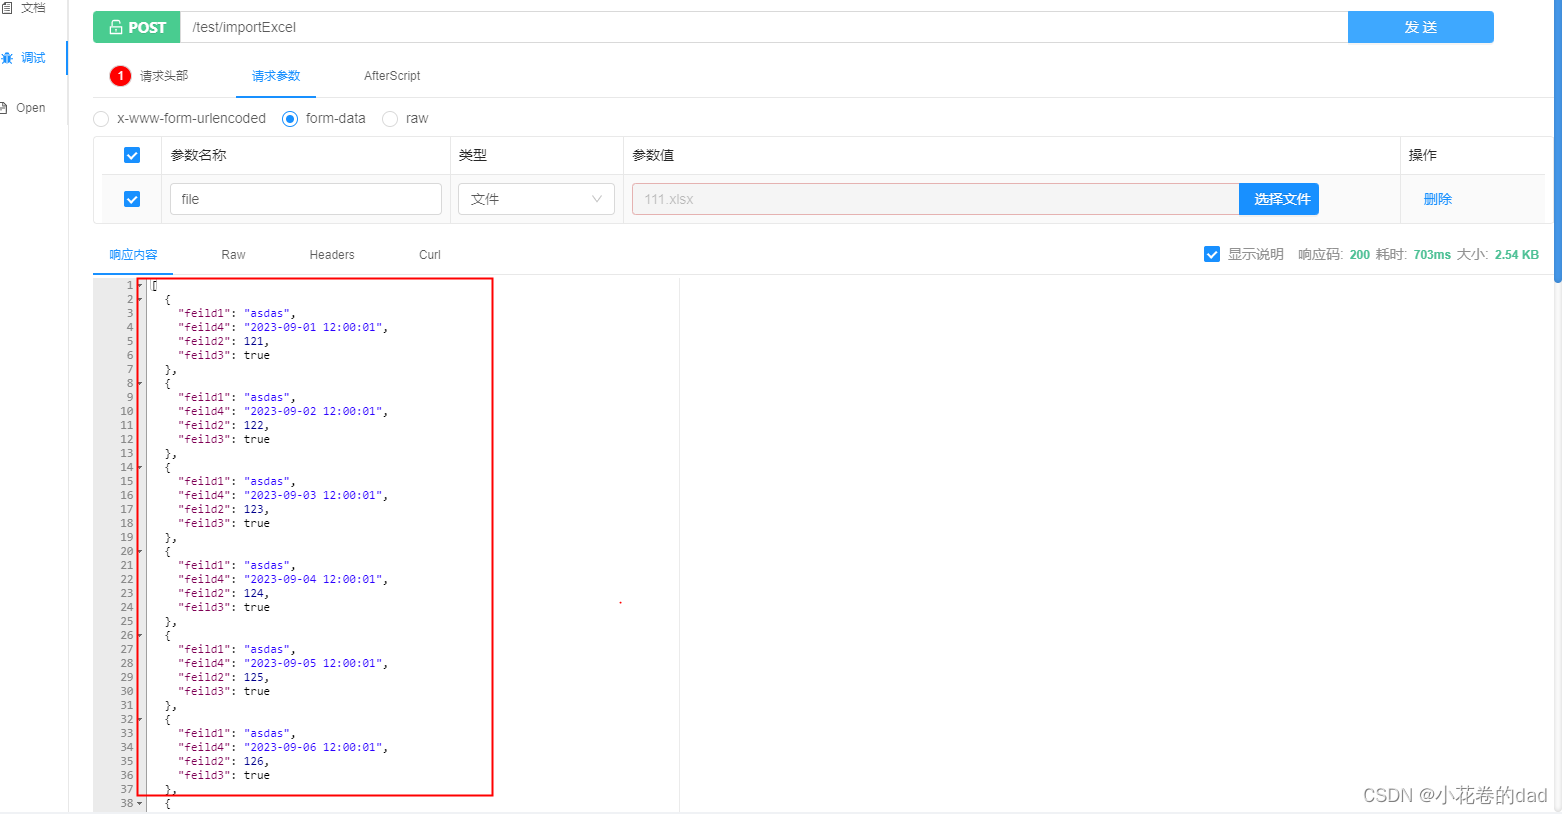Viewport: 1562px width, 814px height.
Task: Select the x-www-form-urlencoded radio option
Action: (x=101, y=119)
